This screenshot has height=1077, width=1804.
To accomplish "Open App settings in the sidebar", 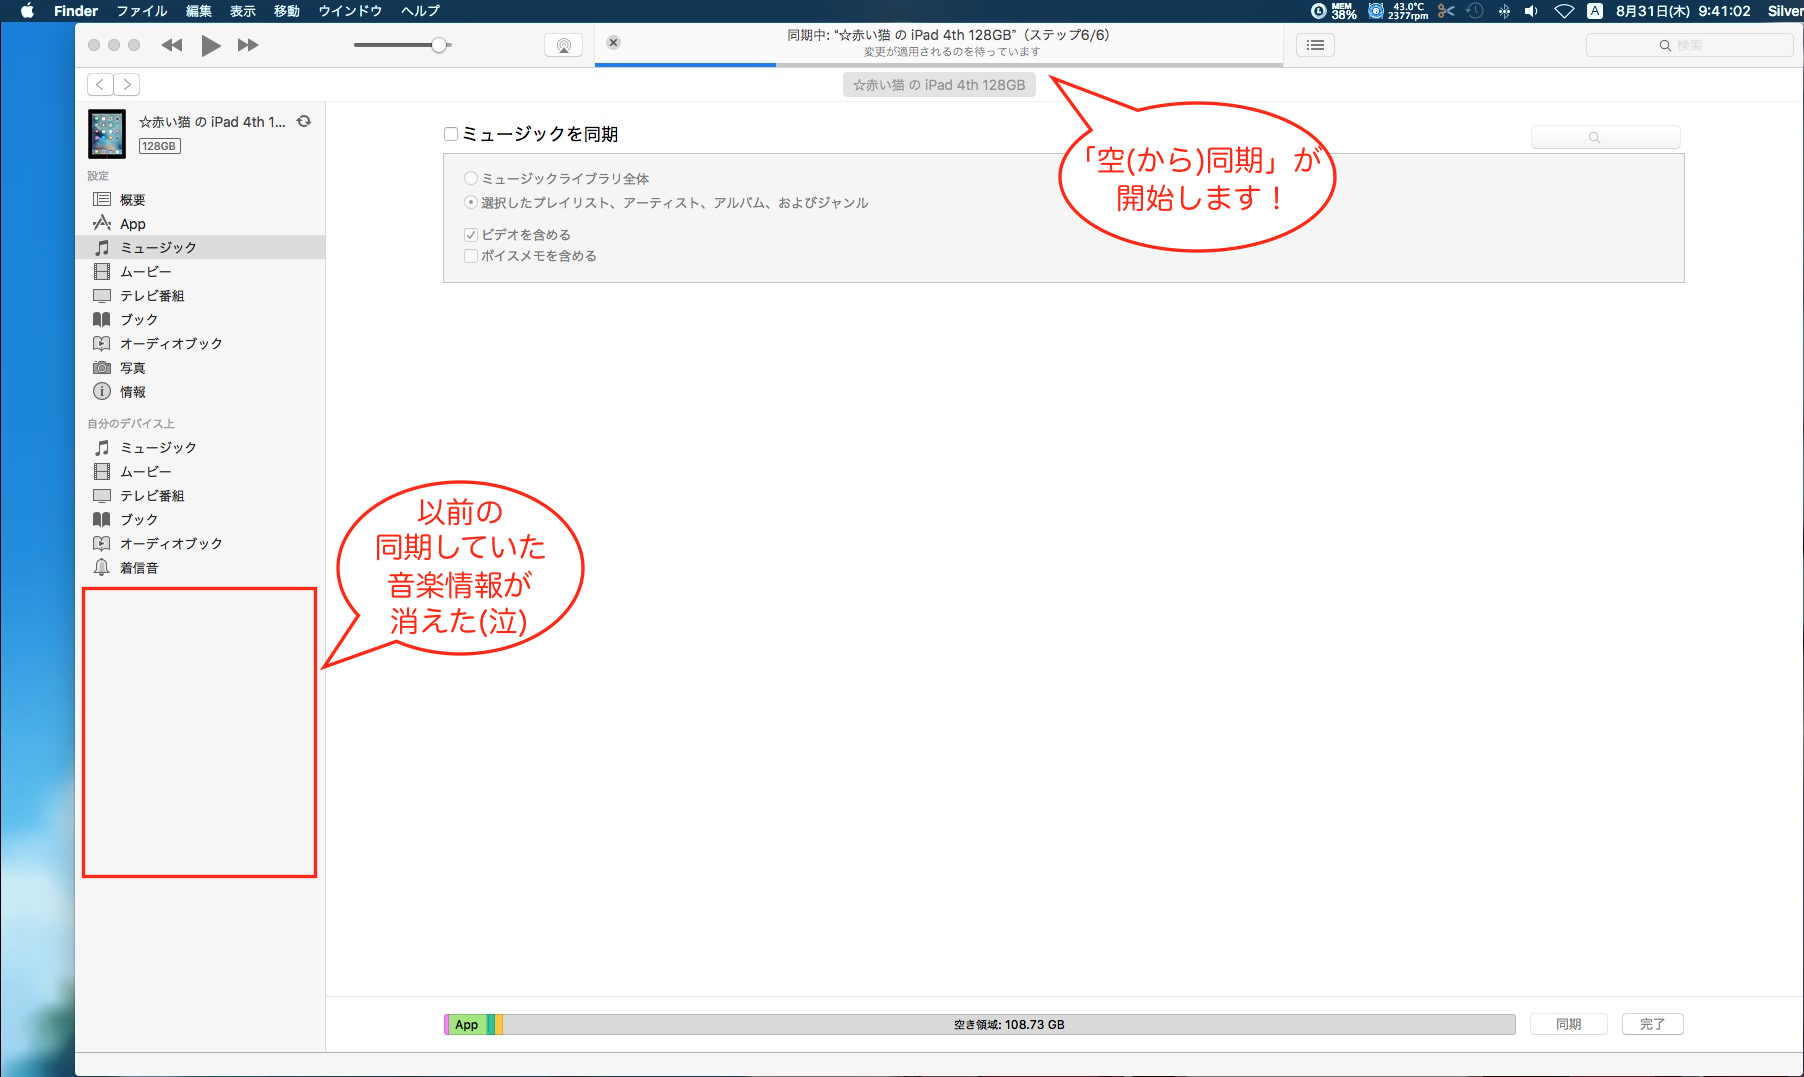I will click(200, 224).
